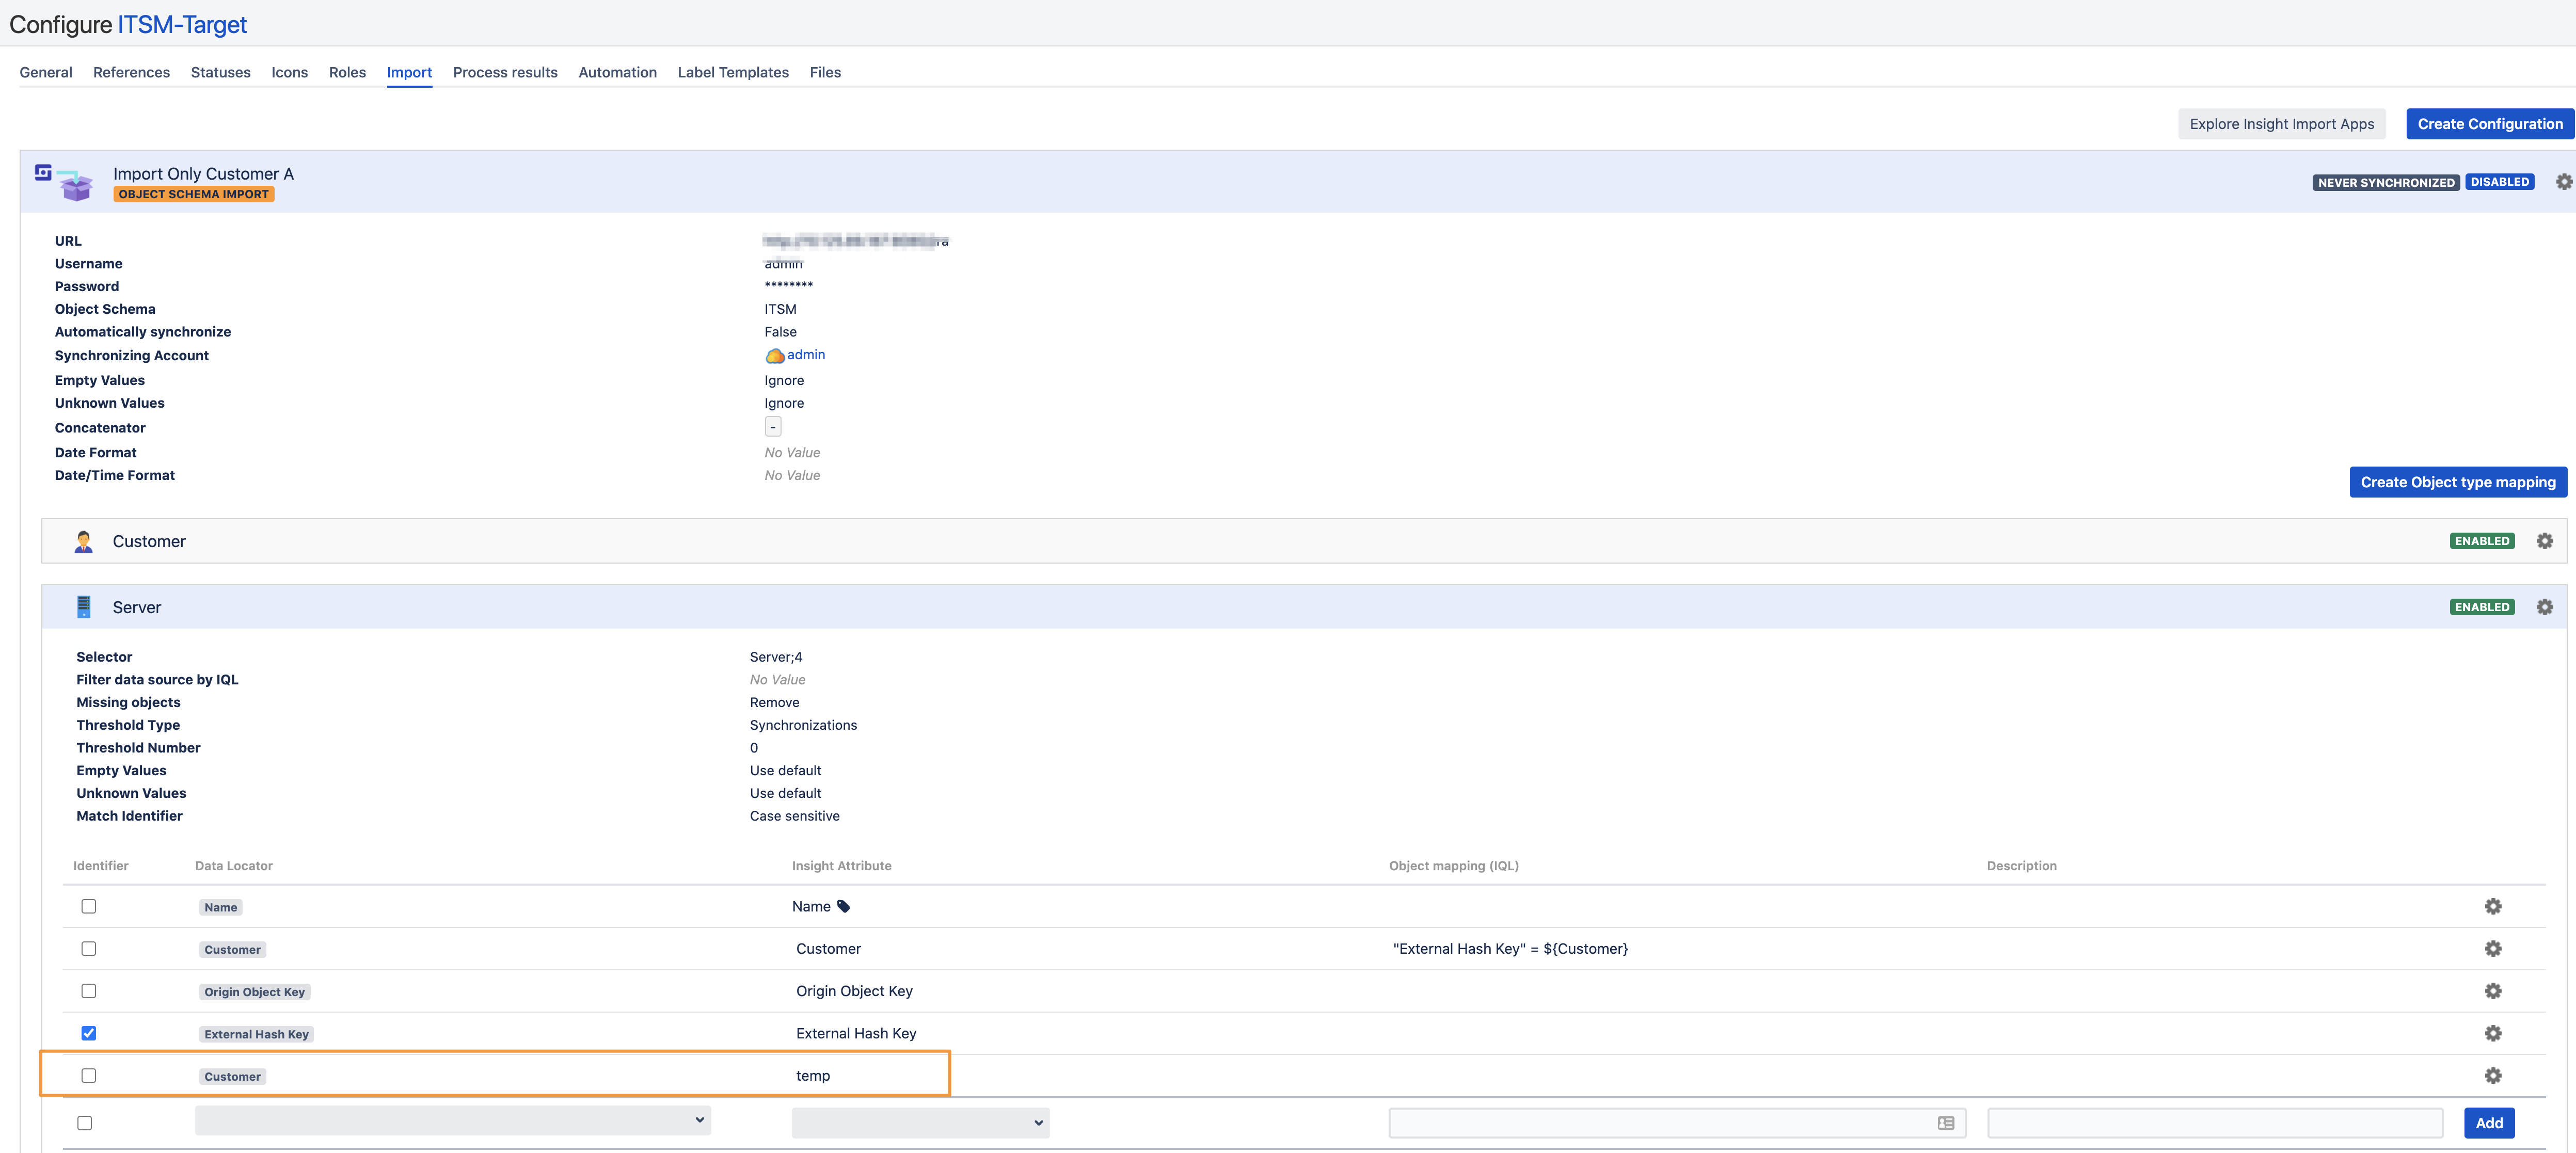Click the Customer mapping gear icon
This screenshot has height=1153, width=2576.
click(2544, 541)
